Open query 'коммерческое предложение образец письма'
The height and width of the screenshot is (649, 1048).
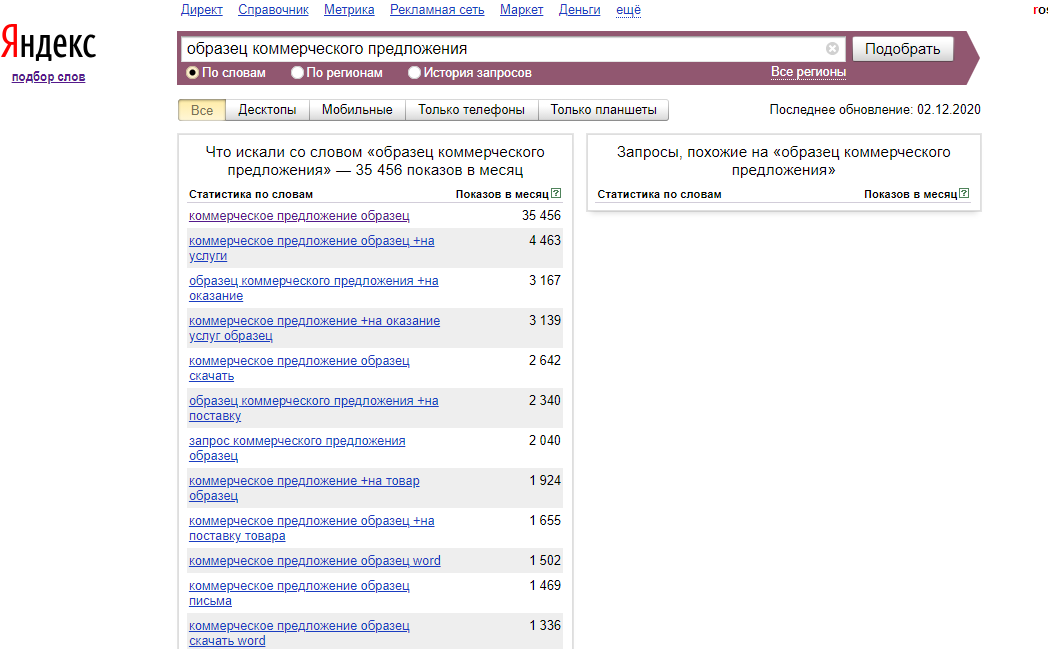[299, 594]
